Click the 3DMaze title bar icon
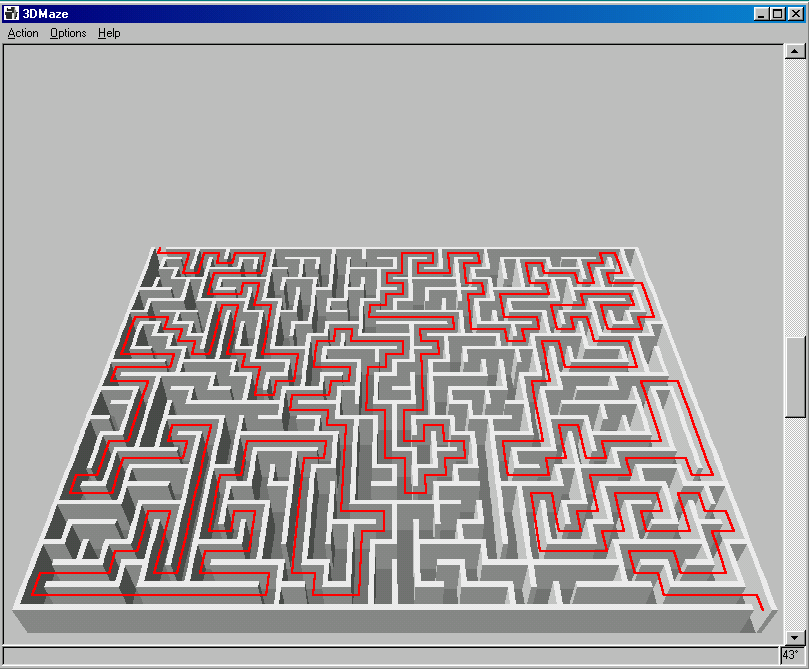Viewport: 809px width, 669px height. (11, 13)
